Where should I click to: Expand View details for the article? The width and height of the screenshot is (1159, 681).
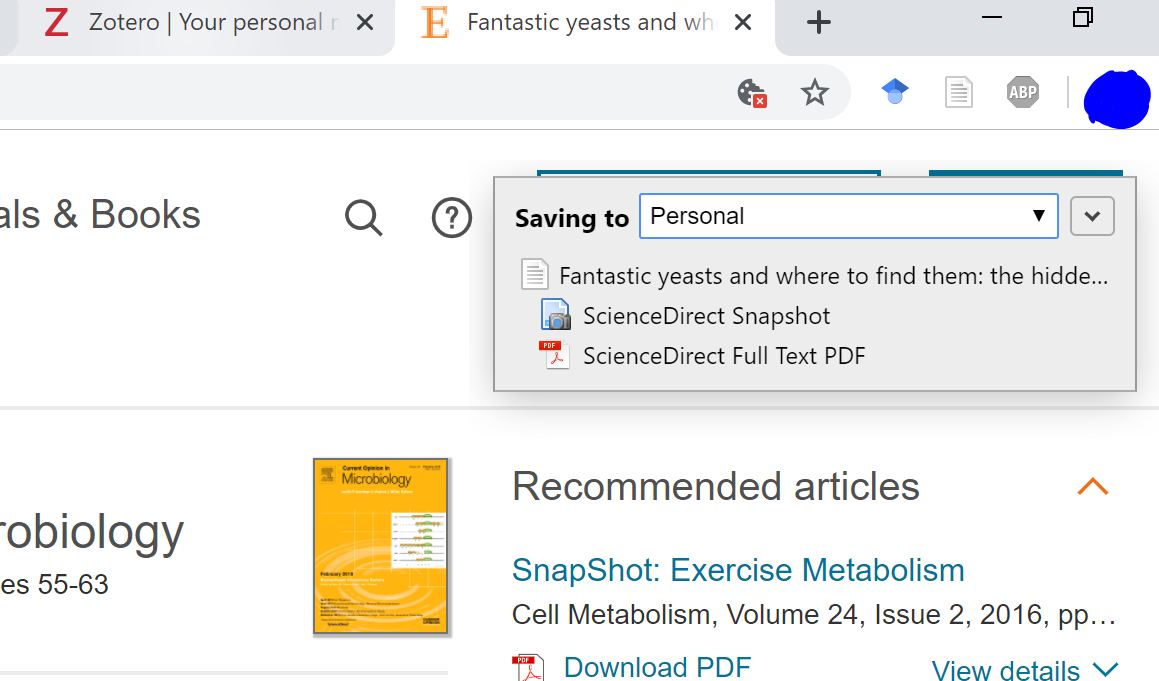[x=1024, y=670]
